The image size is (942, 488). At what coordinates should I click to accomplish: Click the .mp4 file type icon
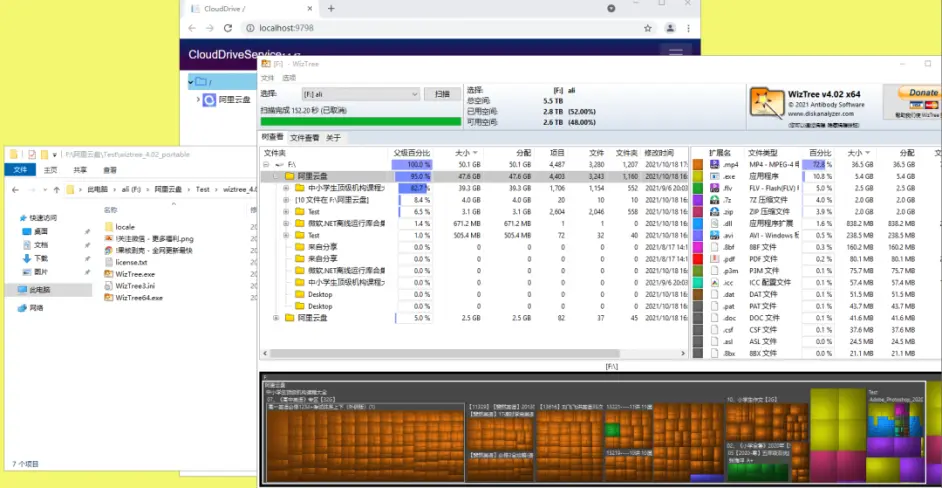click(714, 164)
